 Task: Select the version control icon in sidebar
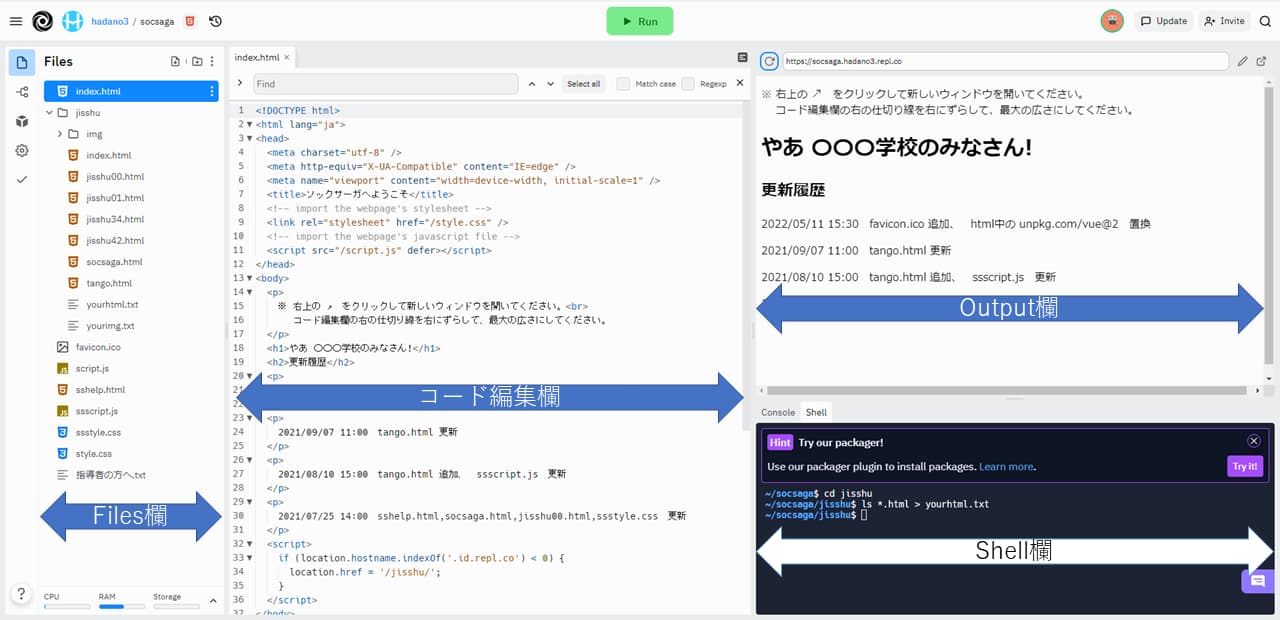click(x=22, y=92)
